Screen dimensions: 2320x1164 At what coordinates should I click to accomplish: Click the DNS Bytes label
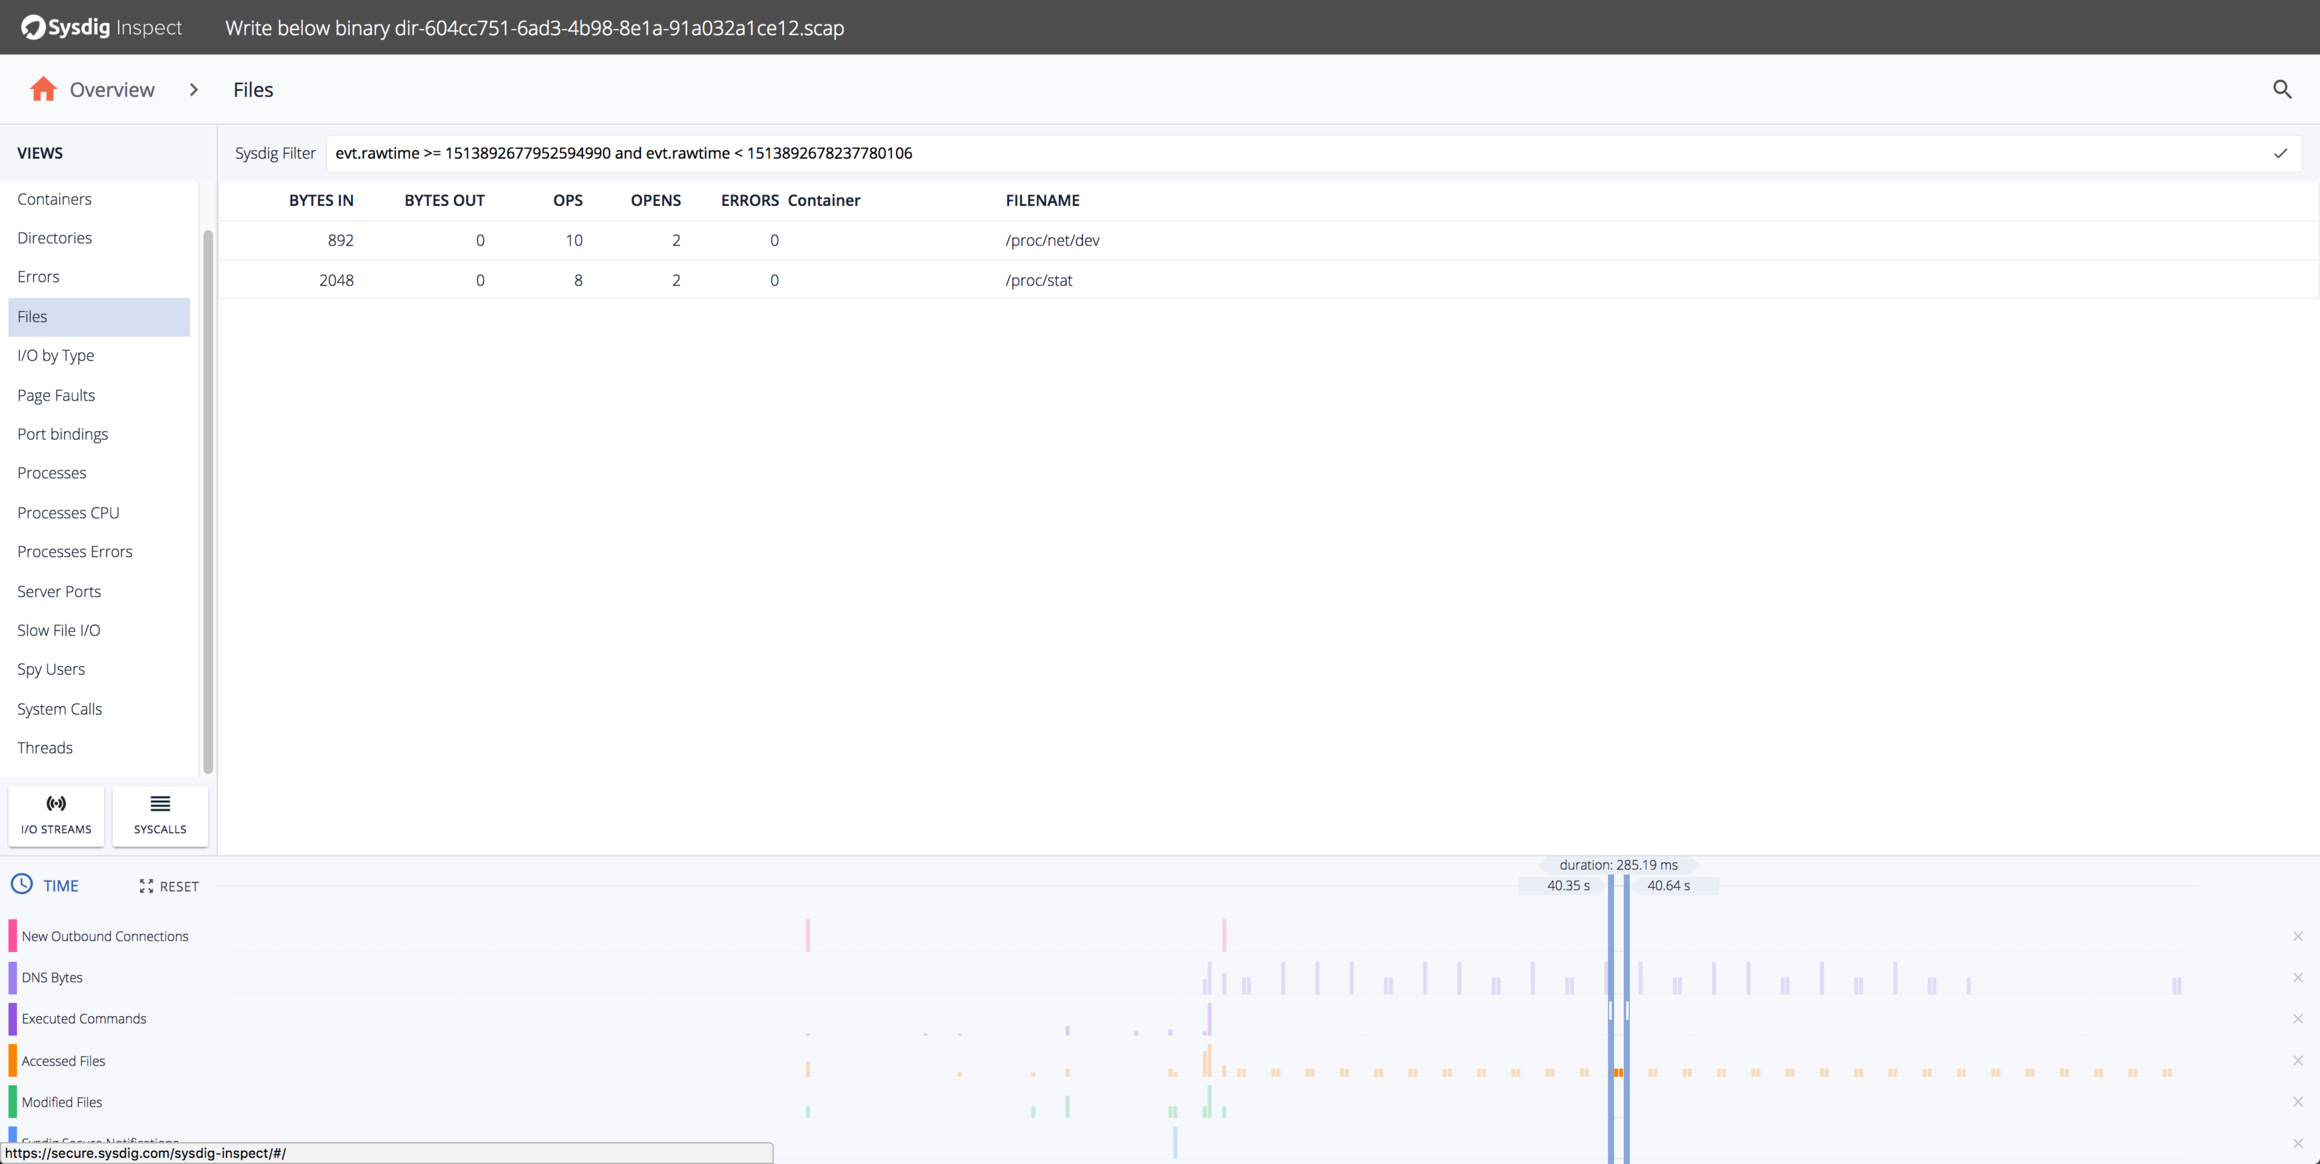[x=52, y=977]
